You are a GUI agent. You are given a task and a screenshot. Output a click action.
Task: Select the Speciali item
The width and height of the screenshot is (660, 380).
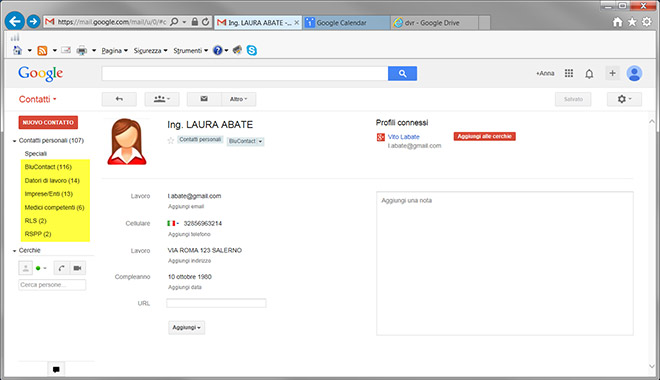[x=35, y=154]
